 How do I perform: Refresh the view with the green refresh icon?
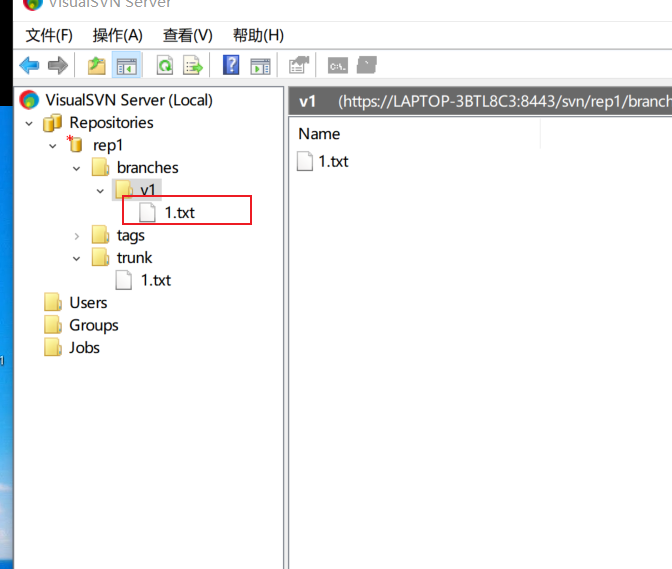[165, 66]
